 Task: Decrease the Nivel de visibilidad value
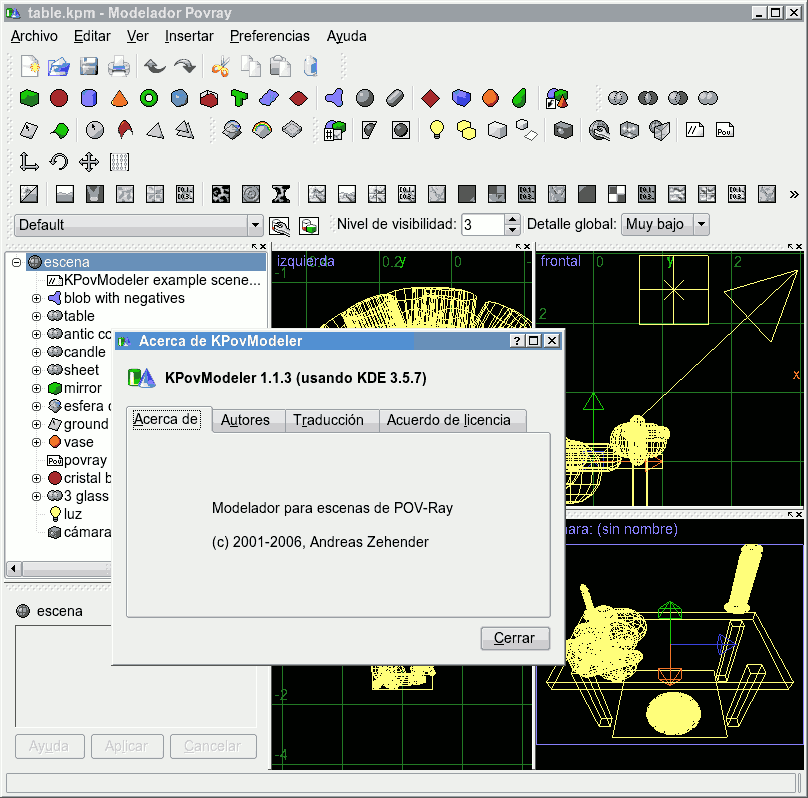512,230
